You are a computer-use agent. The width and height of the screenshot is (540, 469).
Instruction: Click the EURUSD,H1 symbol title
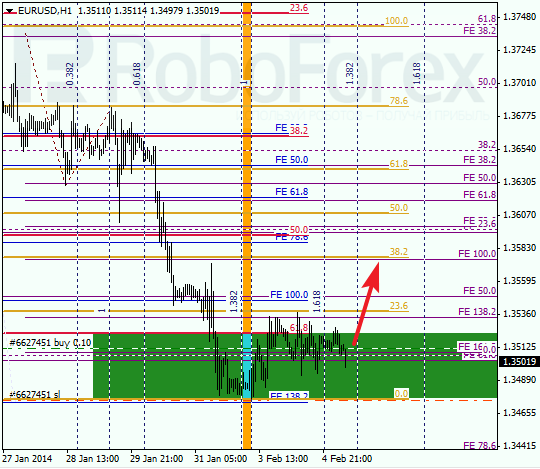(x=45, y=11)
